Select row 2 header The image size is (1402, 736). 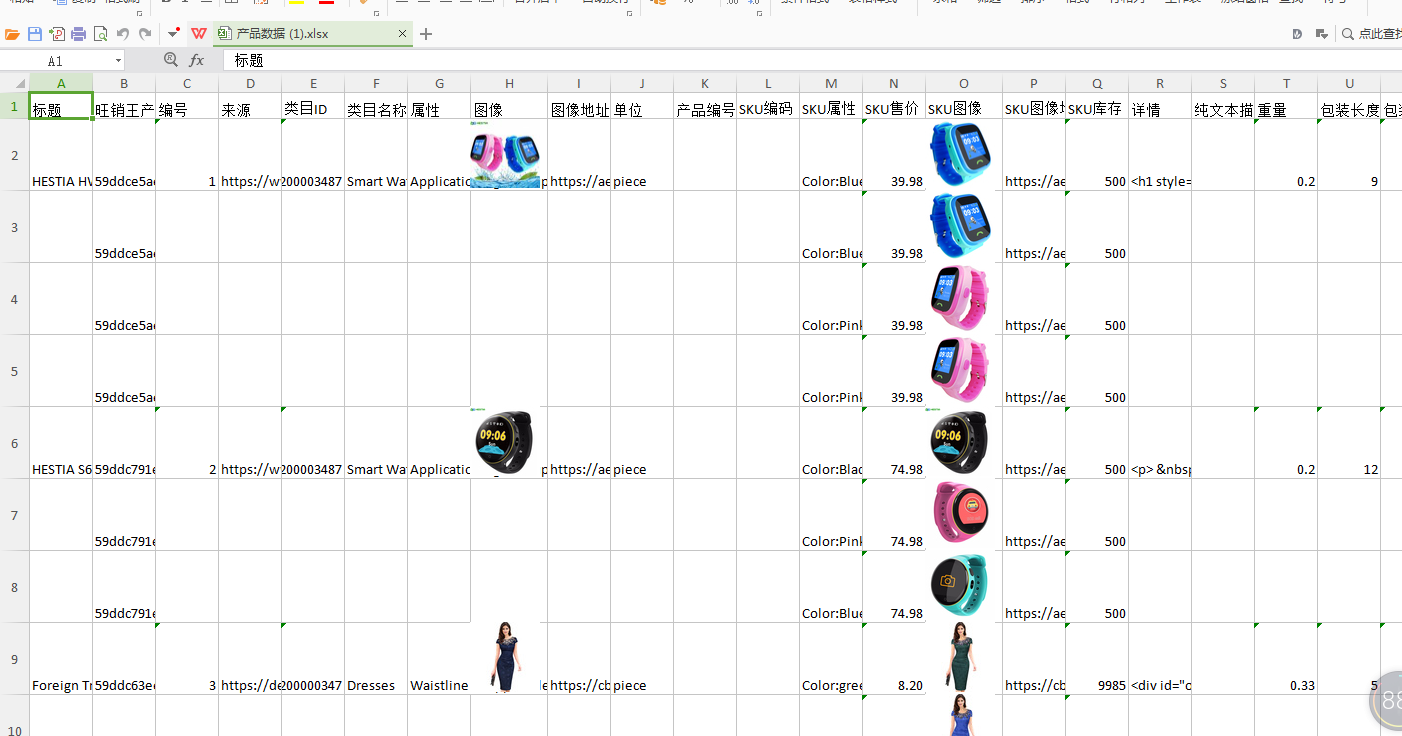pos(14,155)
